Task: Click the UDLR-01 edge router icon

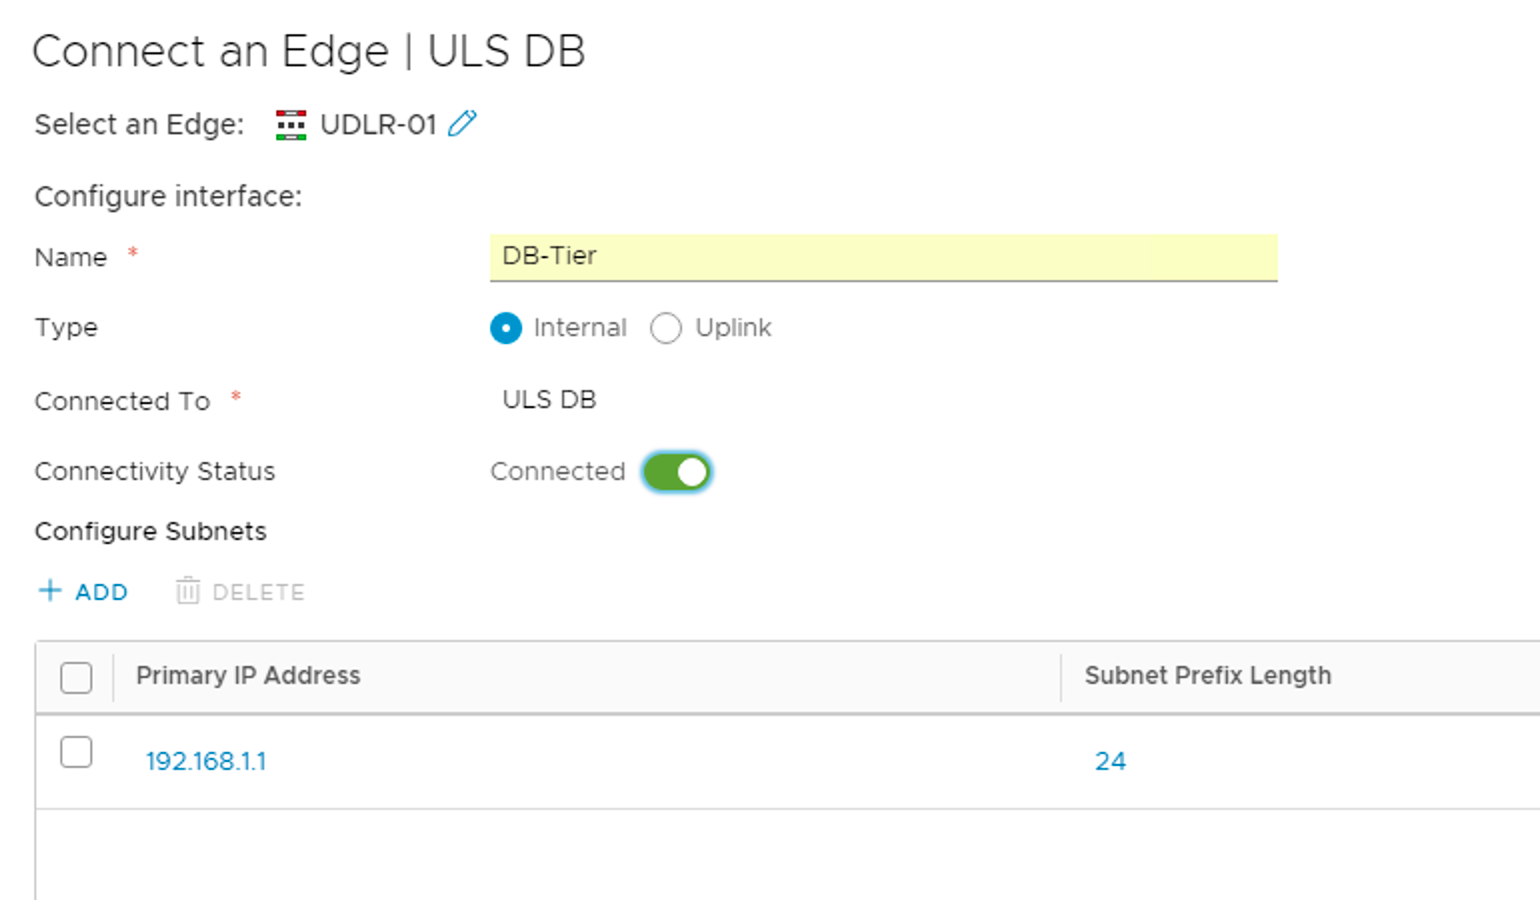Action: tap(291, 125)
